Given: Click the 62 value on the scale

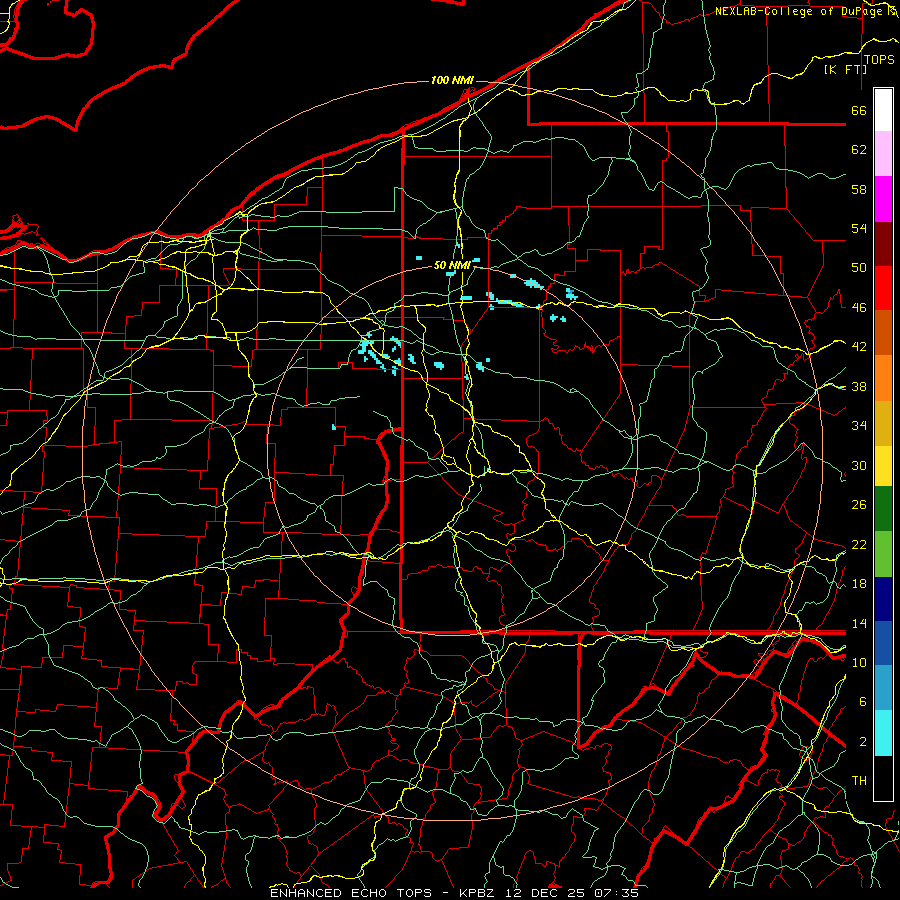Looking at the screenshot, I should click(859, 150).
